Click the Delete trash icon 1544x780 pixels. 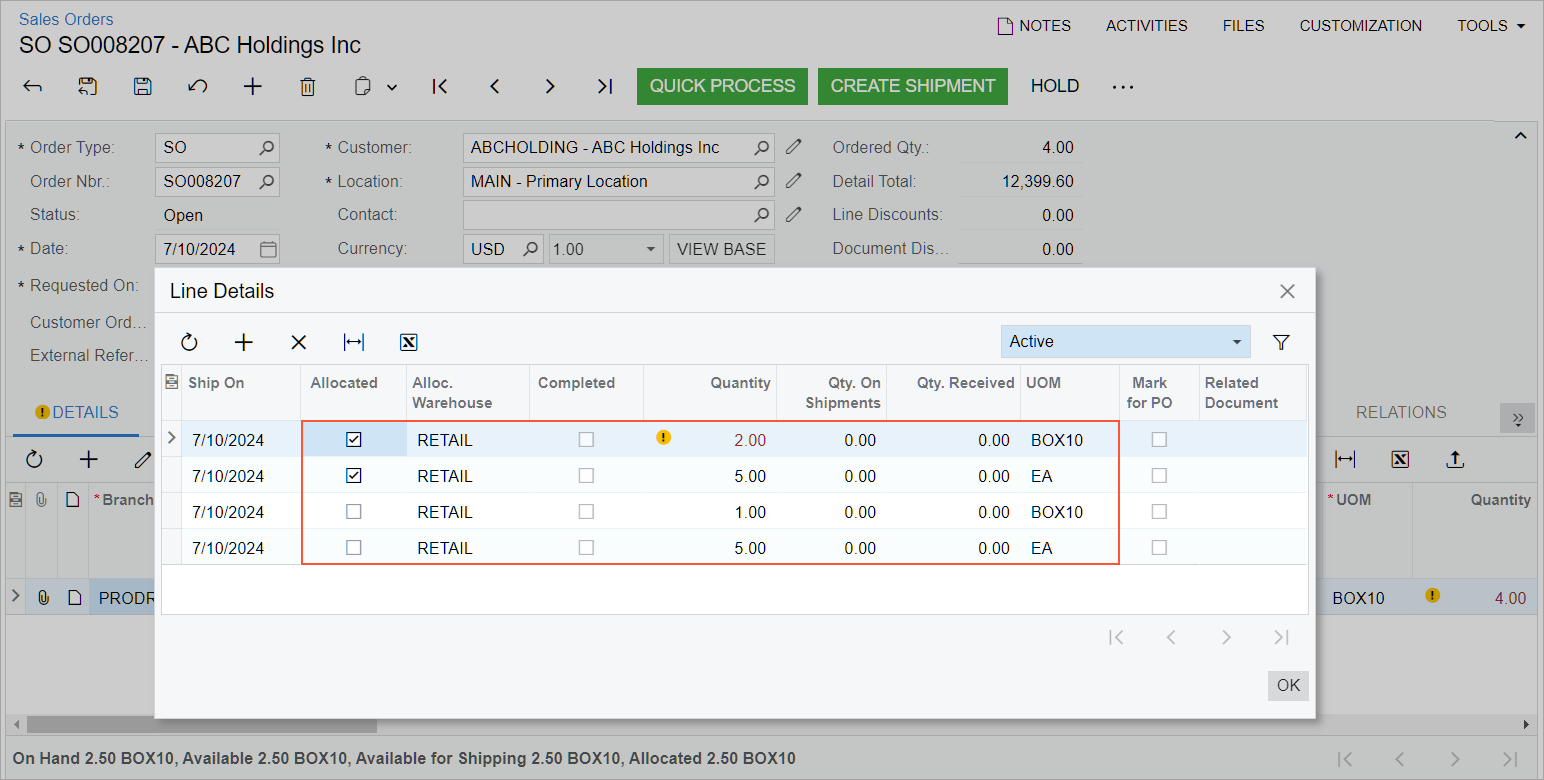tap(308, 86)
